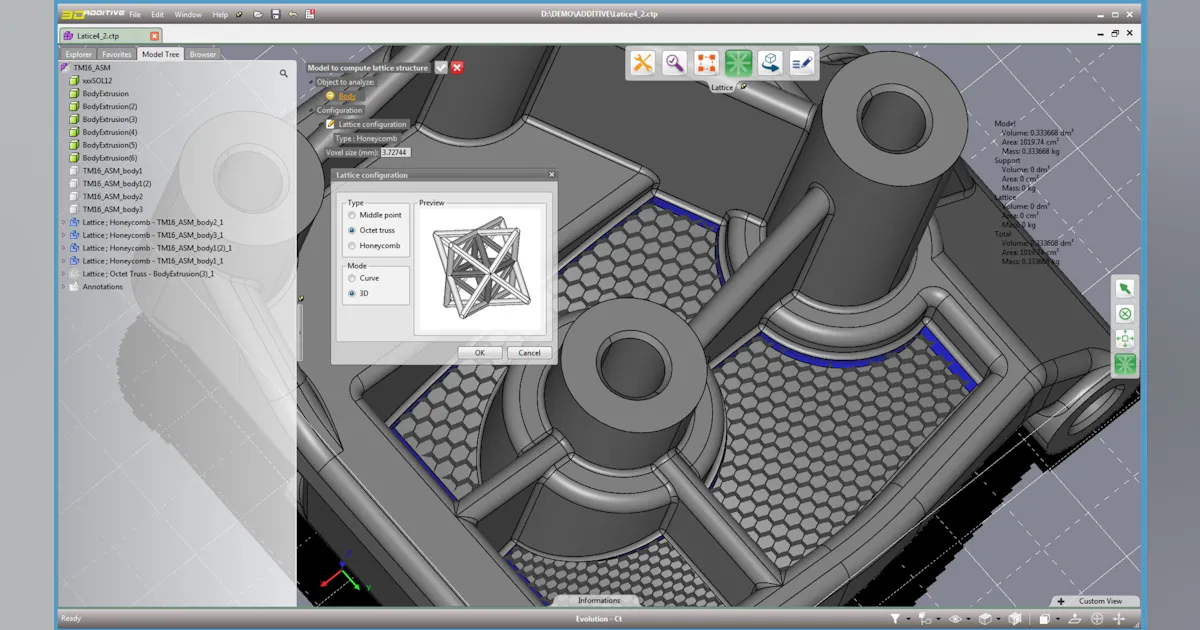Select BodyExtrusion(4) in model tree
Screen dimensions: 1200x630
click(x=110, y=132)
